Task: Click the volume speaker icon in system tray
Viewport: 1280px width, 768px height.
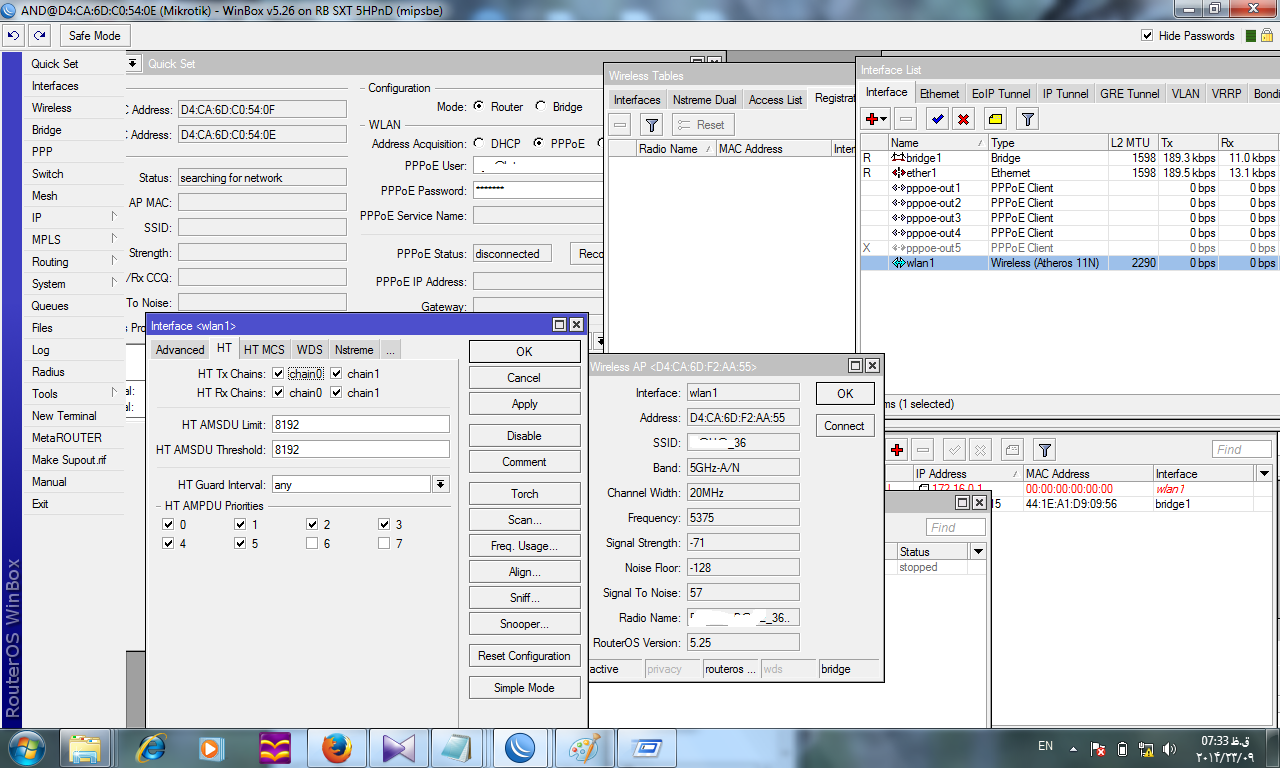Action: (x=1171, y=748)
